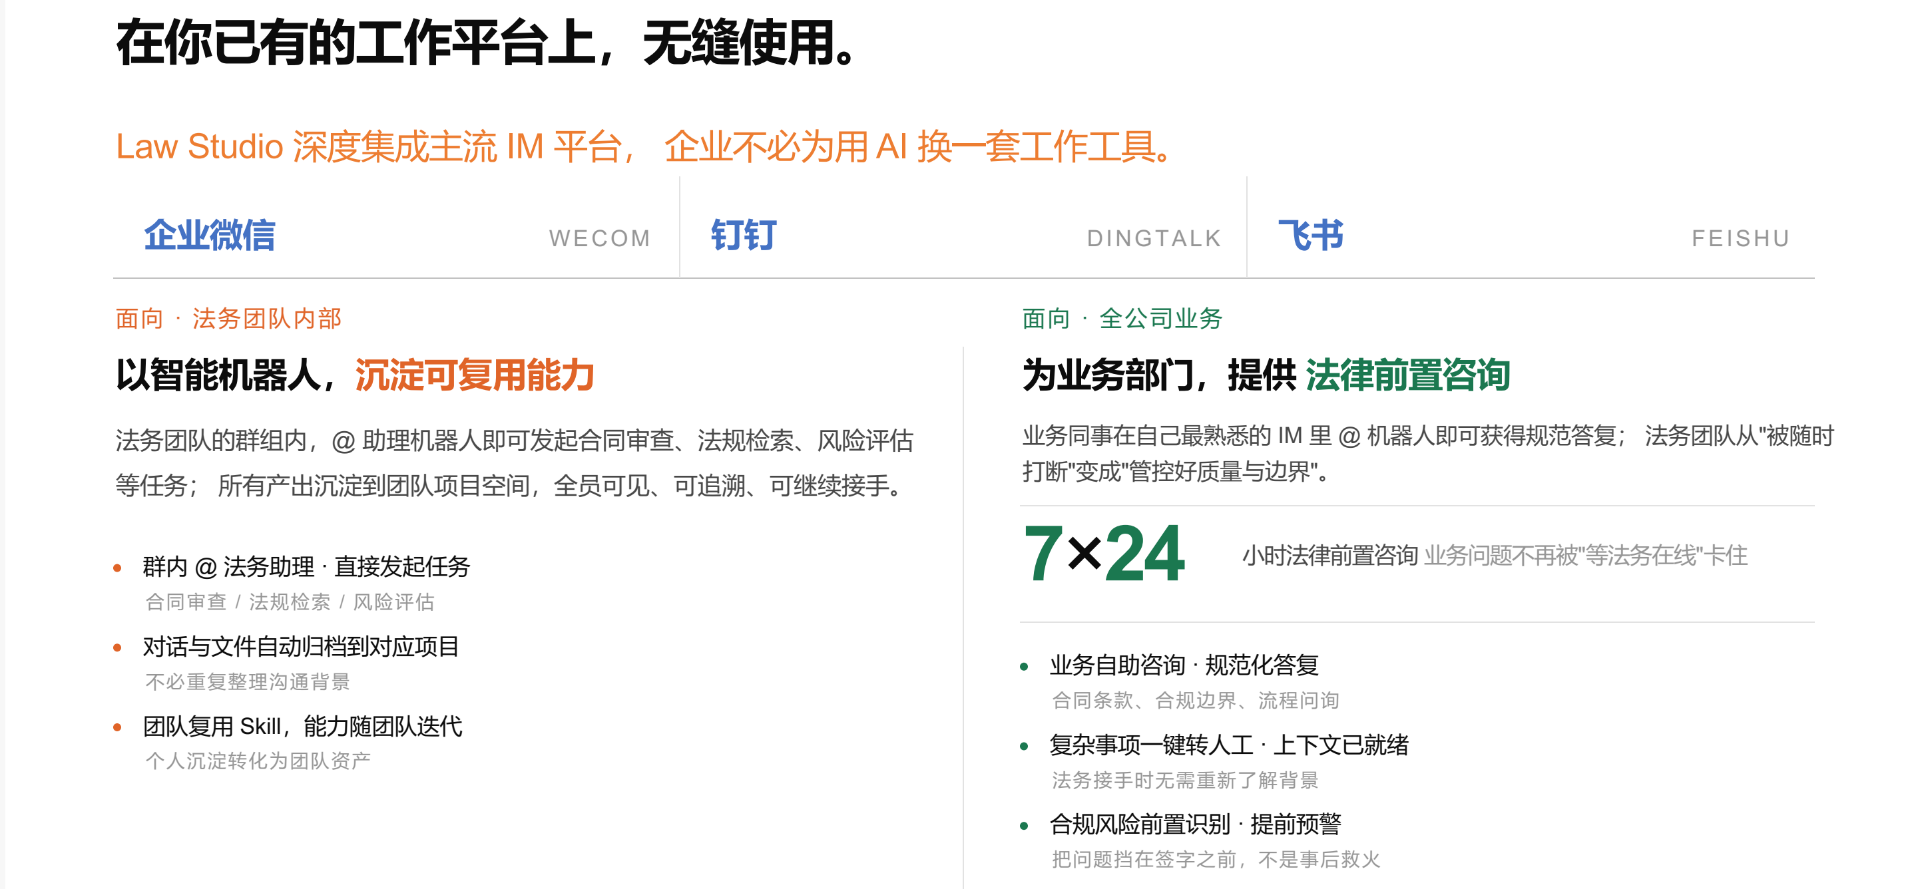Click the bullet 团队复用 Skill，能力随团队迭代

point(303,727)
